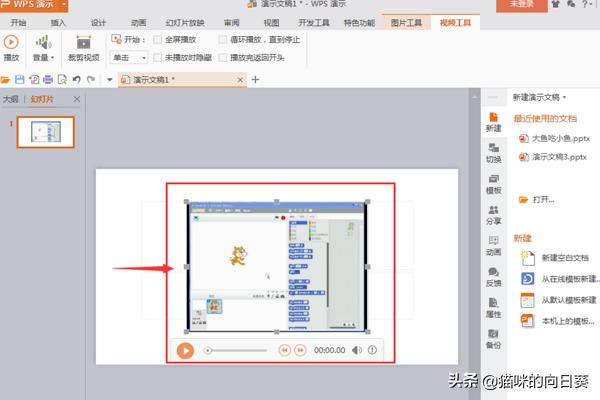Switch to the 图片工具 tab
Screen dimensions: 600x400
406,23
